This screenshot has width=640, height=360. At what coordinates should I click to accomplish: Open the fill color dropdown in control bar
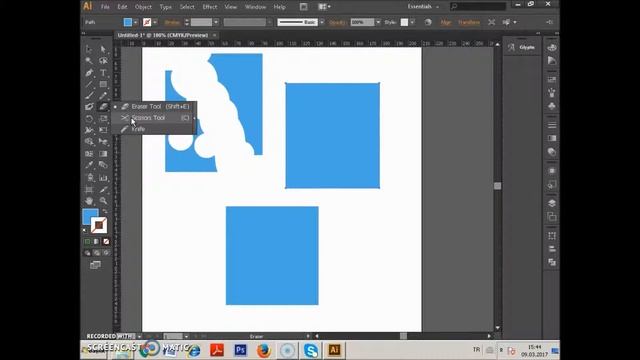pos(136,22)
